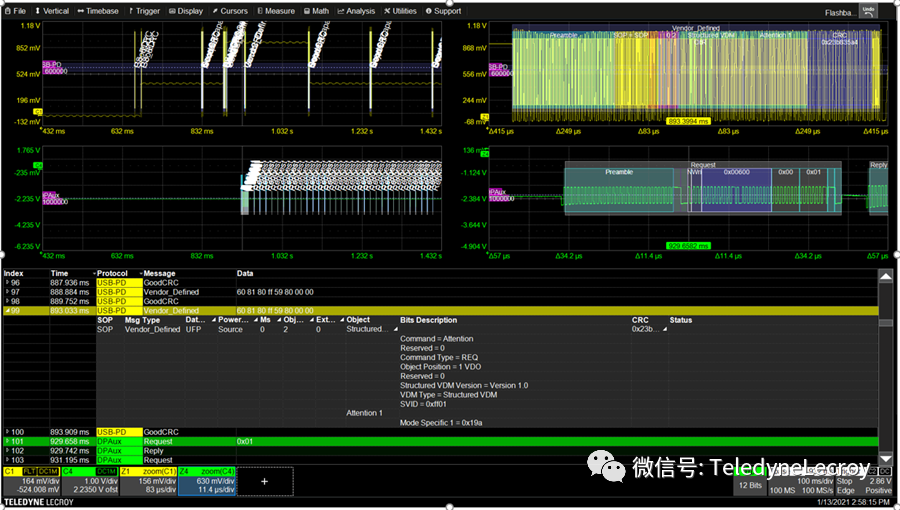Select the C1 channel descriptor box

(x=30, y=480)
